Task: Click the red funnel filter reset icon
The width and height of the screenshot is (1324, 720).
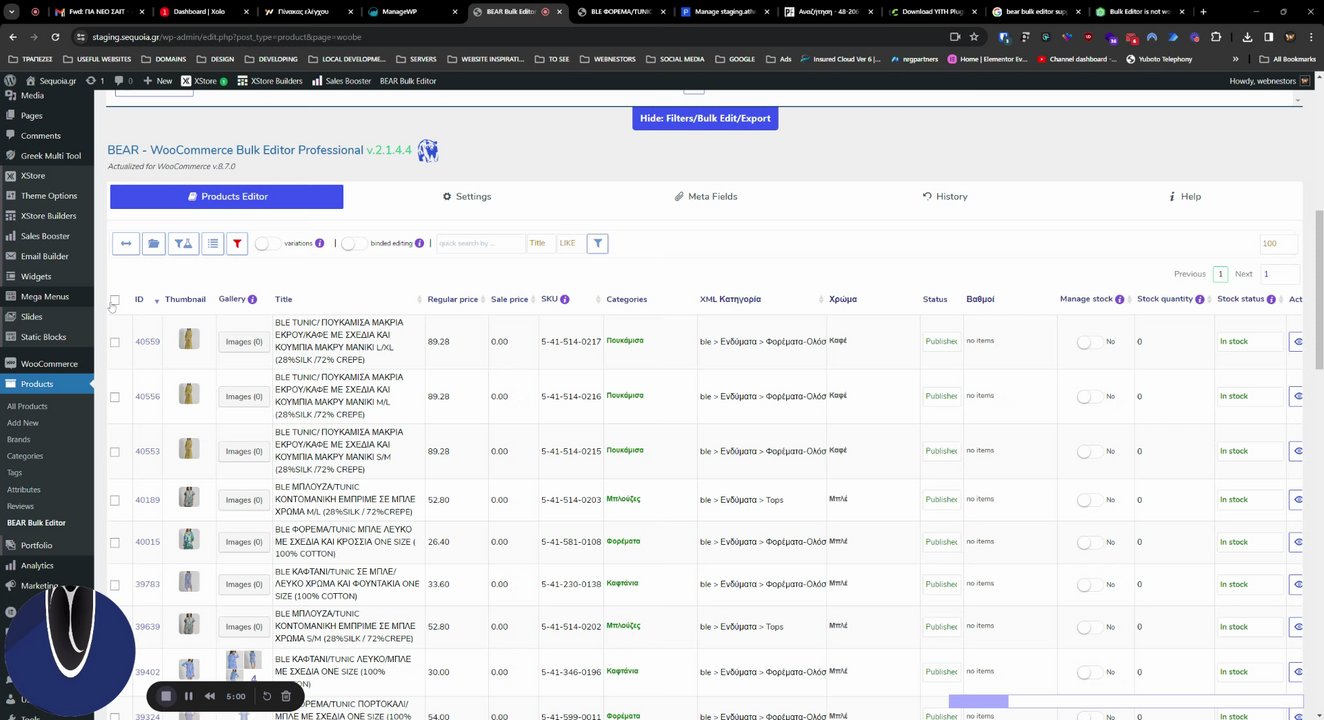Action: (x=237, y=243)
